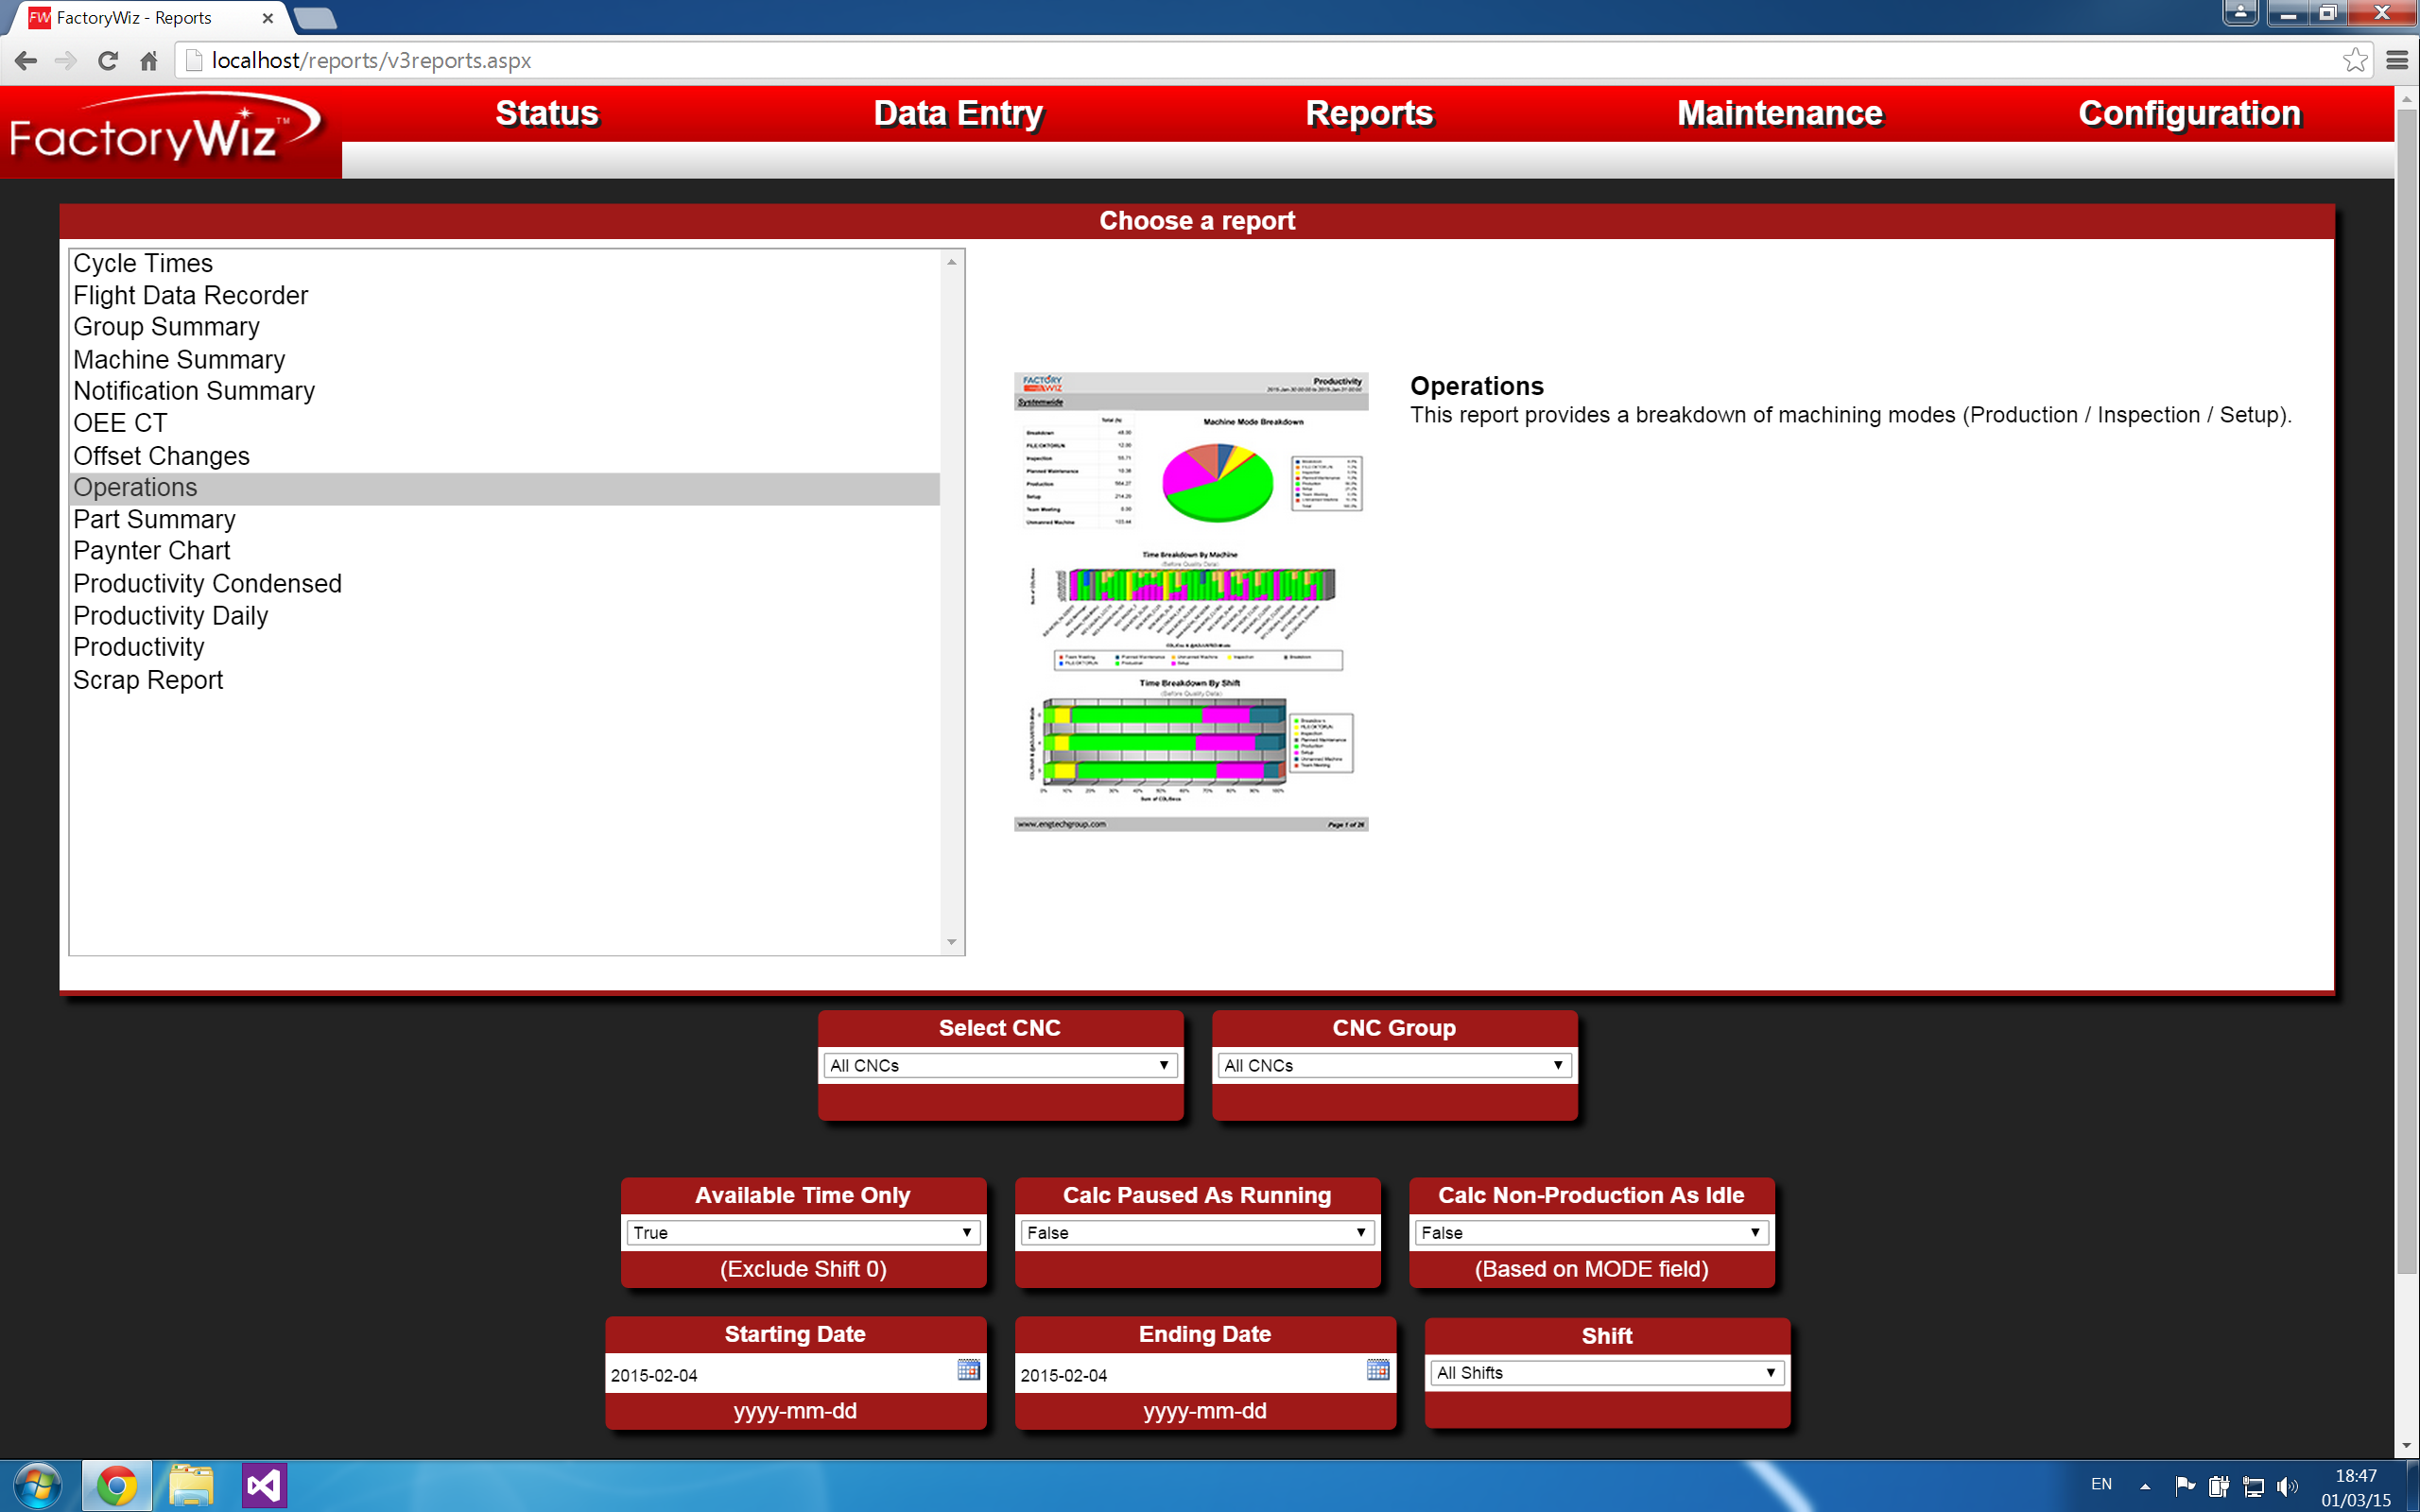Click the volume speaker tray icon
Screen dimensions: 2420x1512
[2287, 1486]
